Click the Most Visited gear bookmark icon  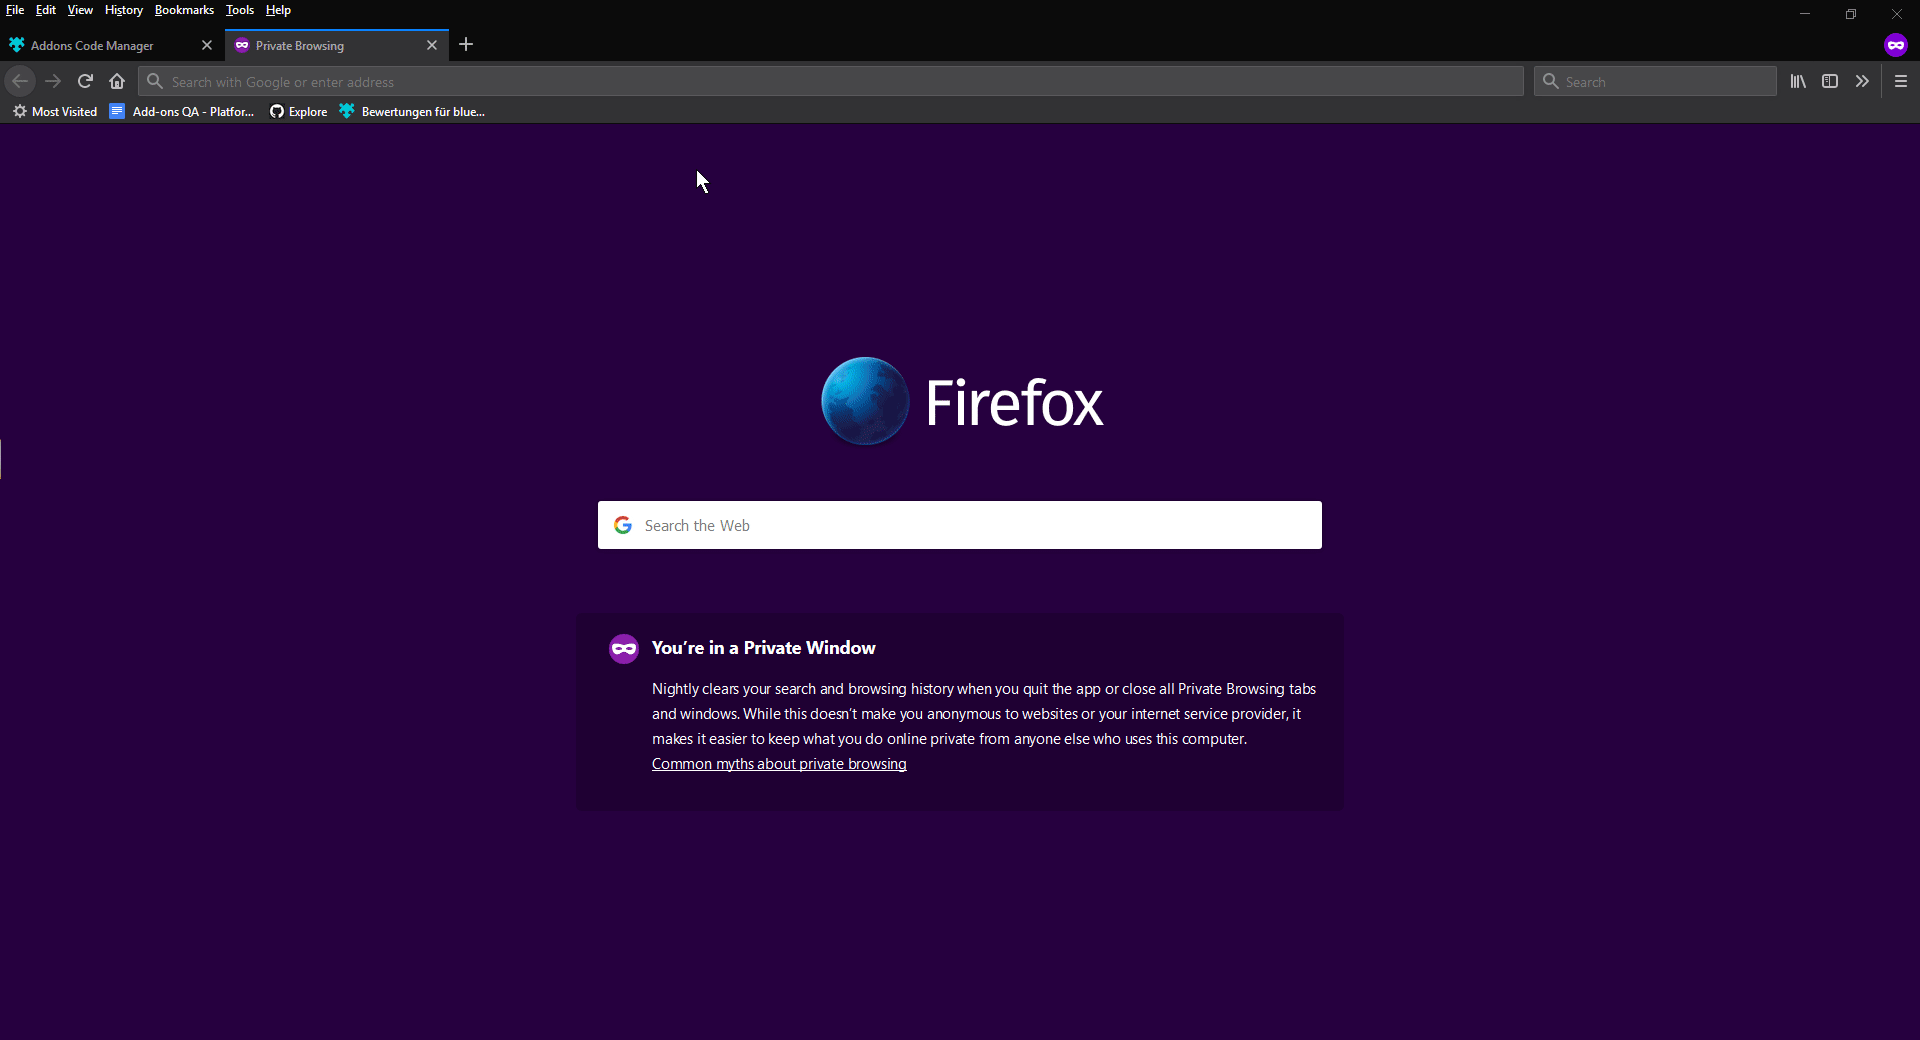pos(20,111)
